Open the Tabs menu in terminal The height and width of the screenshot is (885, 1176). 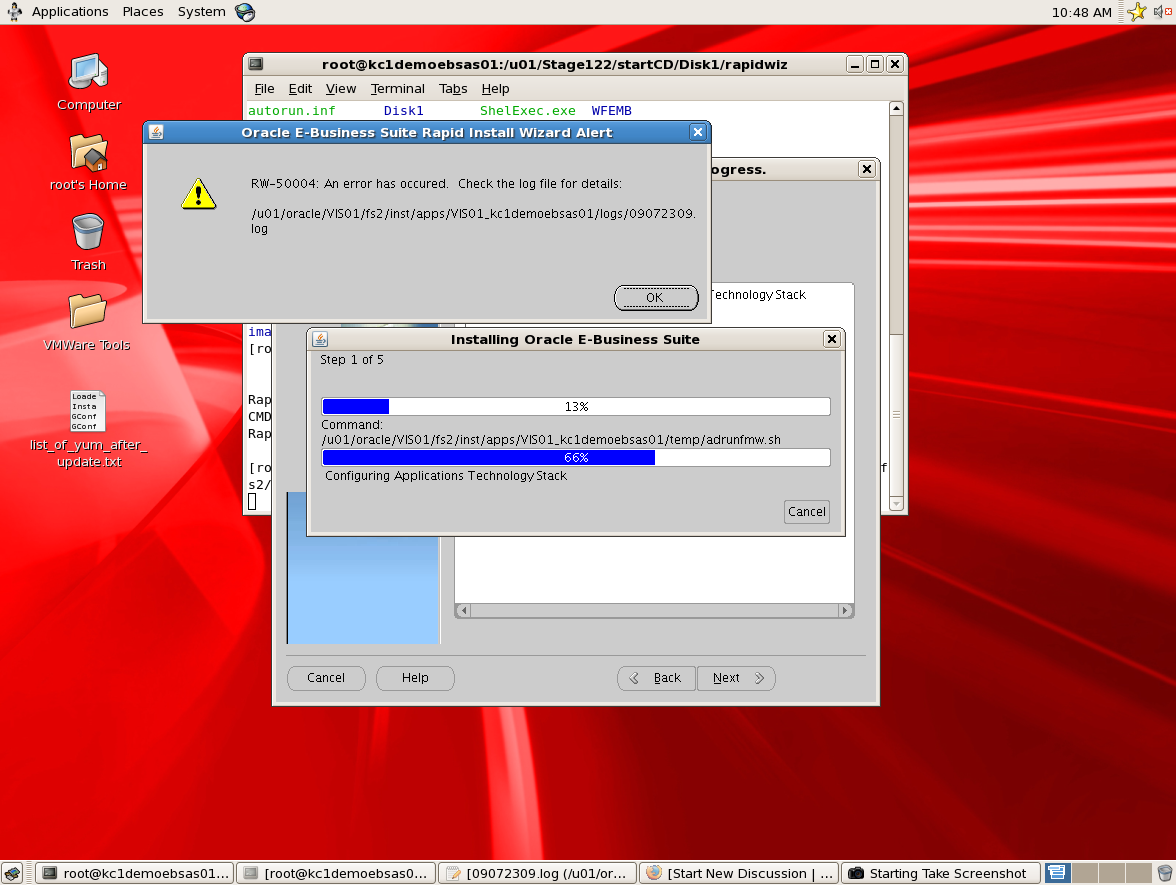pyautogui.click(x=453, y=88)
